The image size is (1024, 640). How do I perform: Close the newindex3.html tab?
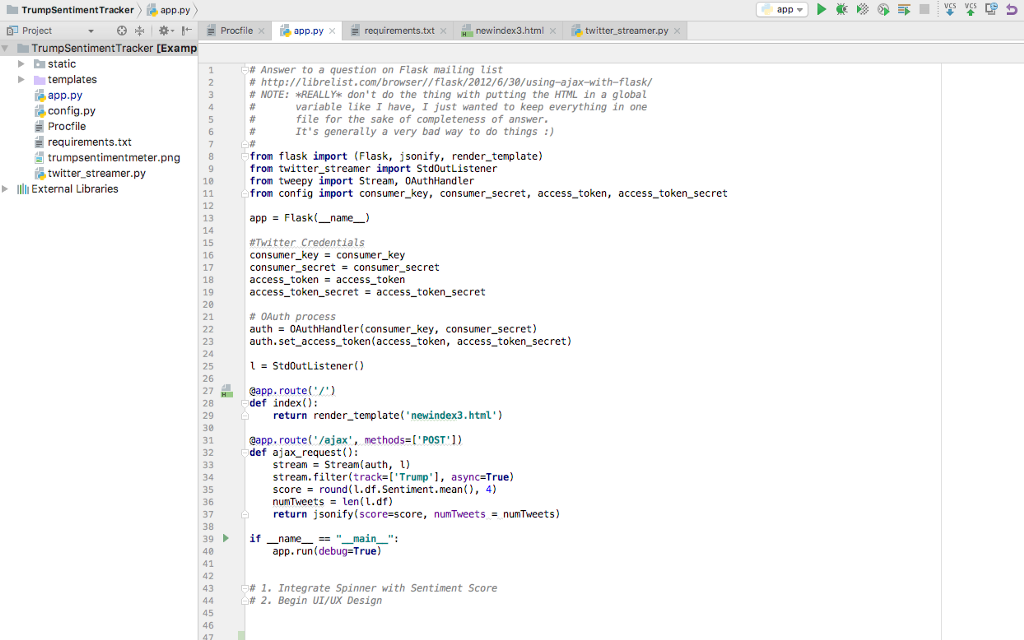554,31
